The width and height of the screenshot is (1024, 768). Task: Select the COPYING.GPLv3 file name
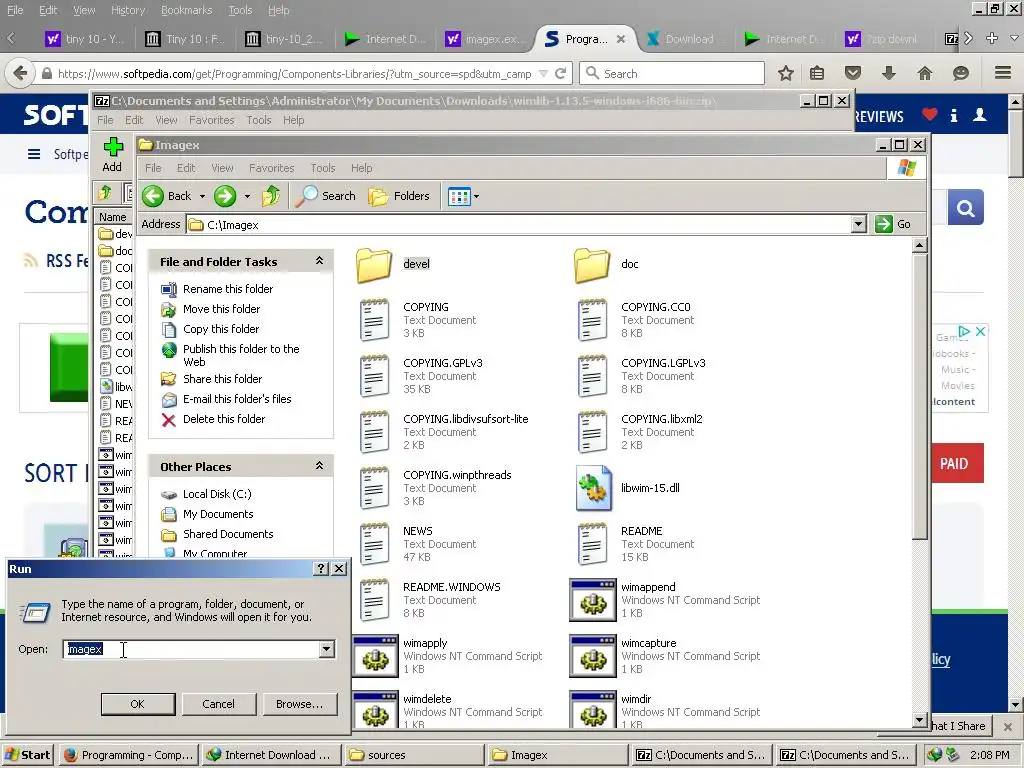point(443,362)
